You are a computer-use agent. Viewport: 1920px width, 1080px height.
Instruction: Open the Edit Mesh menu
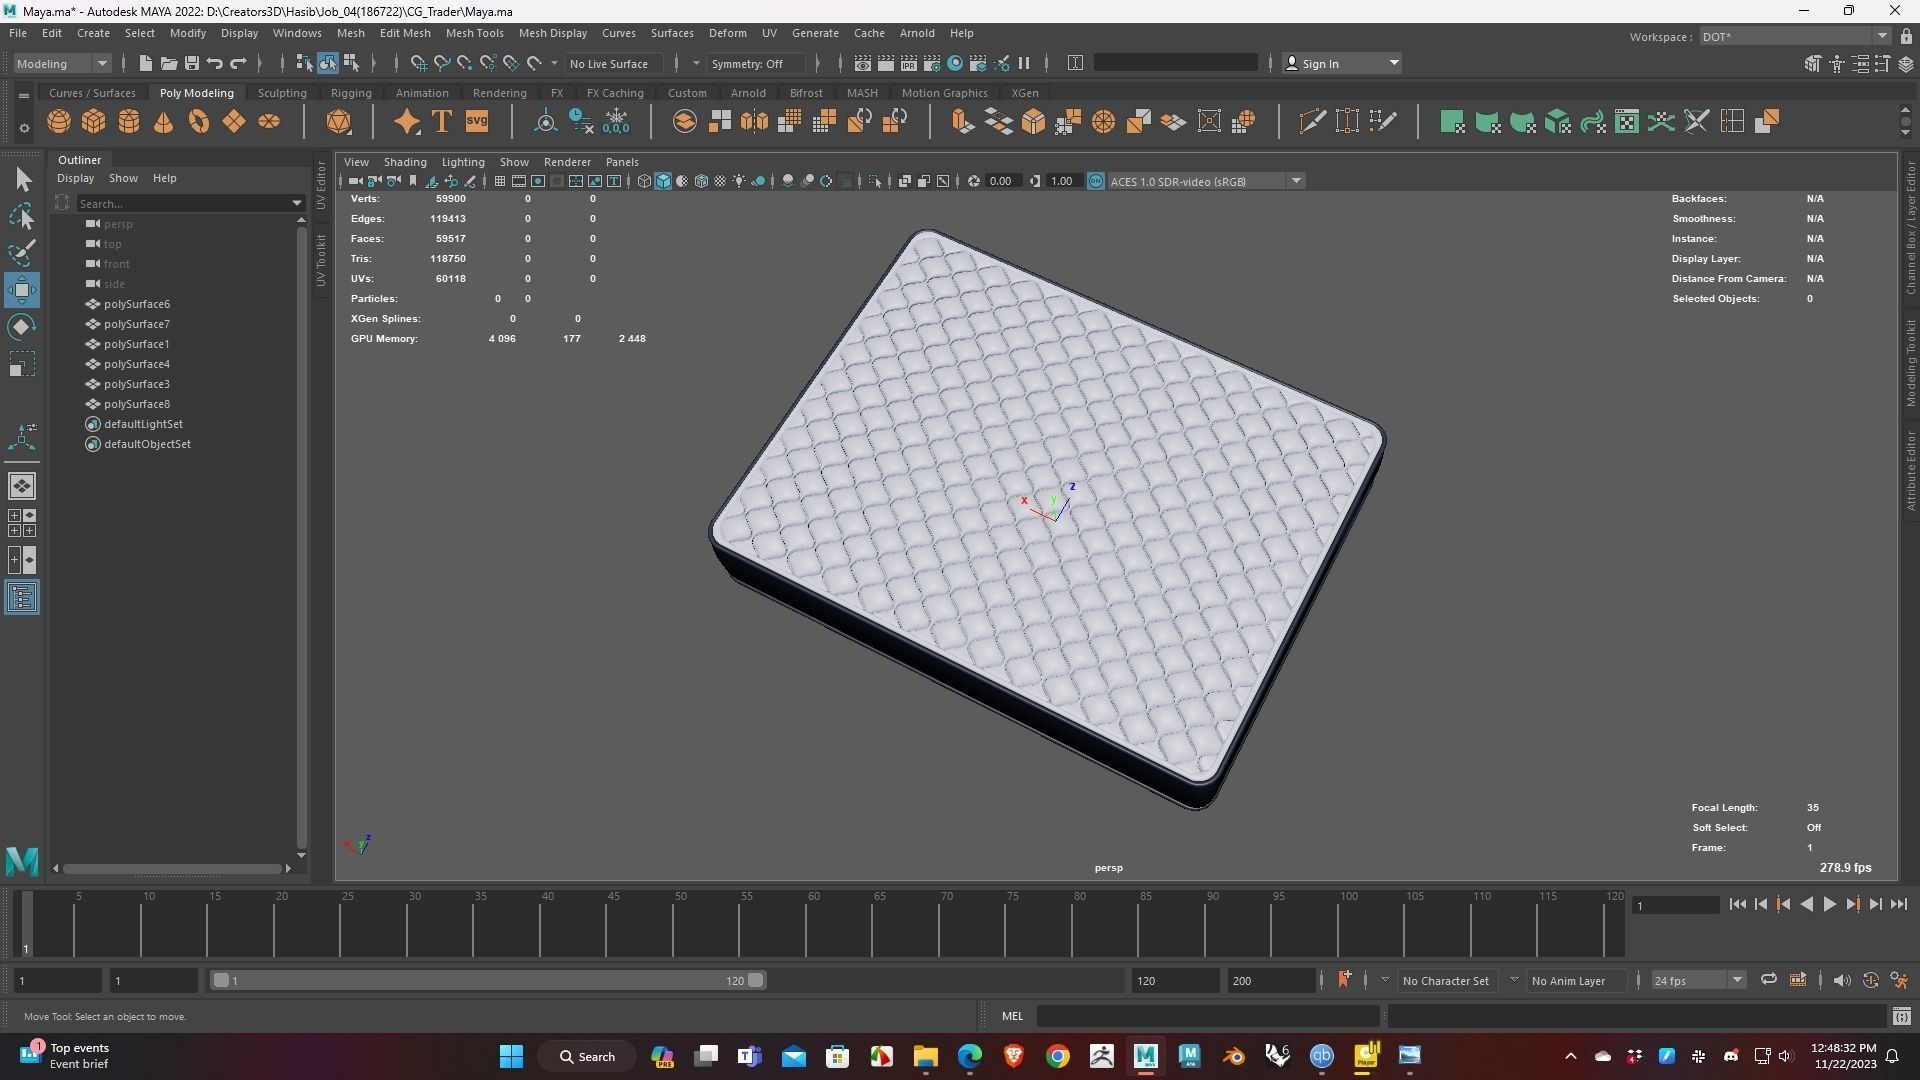pyautogui.click(x=404, y=33)
